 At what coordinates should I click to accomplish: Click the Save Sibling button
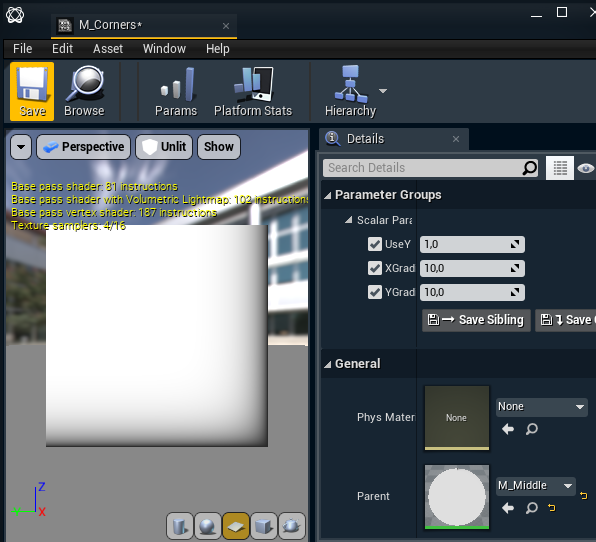476,320
